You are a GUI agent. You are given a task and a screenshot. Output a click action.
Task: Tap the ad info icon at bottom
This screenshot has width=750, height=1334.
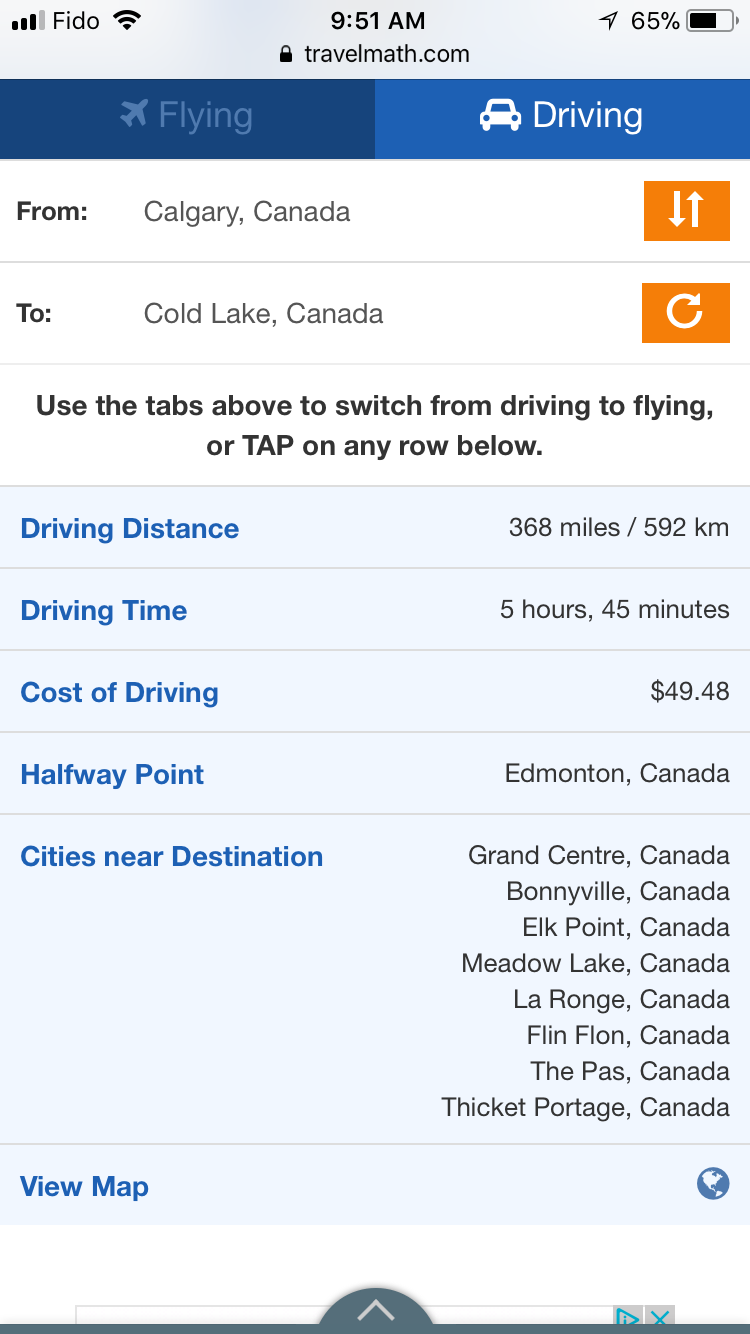[628, 1318]
